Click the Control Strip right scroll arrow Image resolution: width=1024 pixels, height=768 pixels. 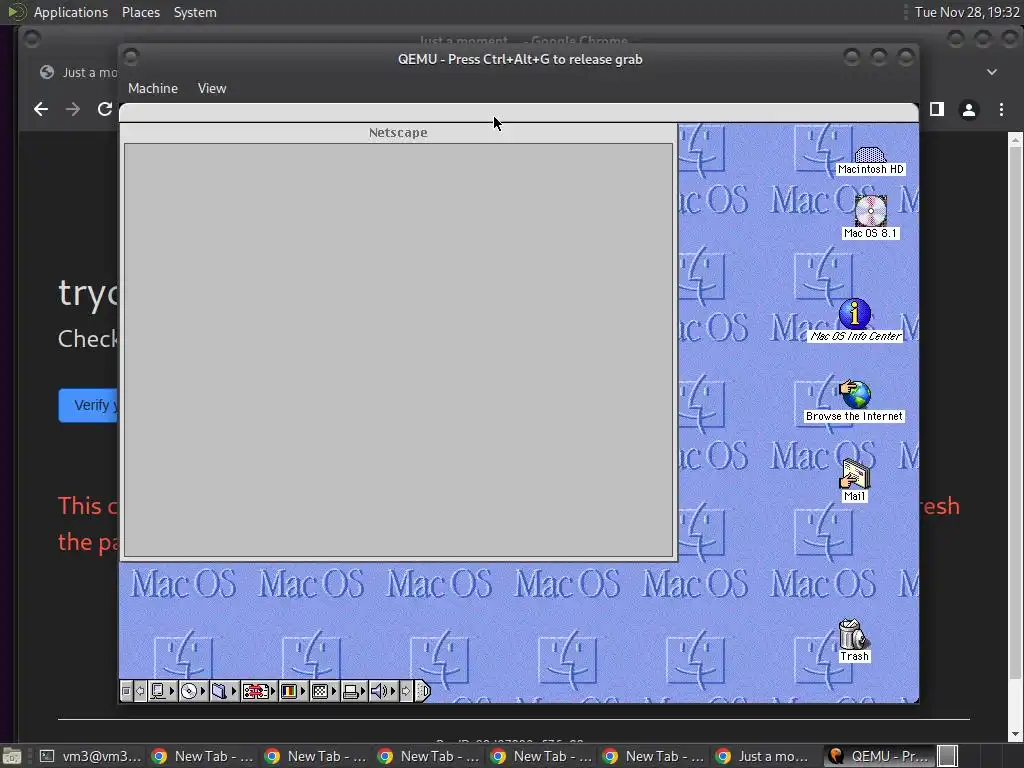[x=406, y=691]
